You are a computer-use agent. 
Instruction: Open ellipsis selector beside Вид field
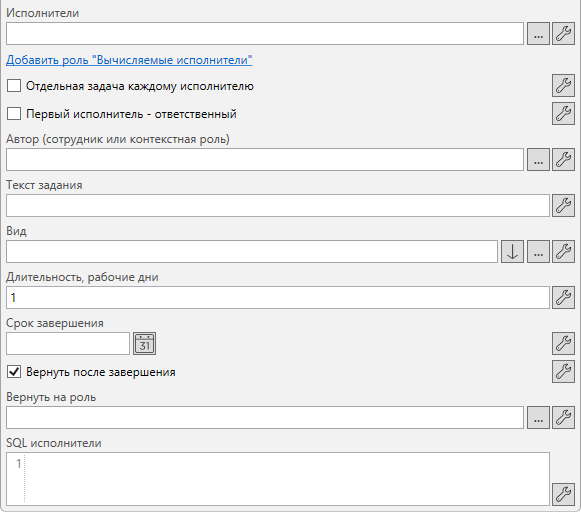point(538,252)
